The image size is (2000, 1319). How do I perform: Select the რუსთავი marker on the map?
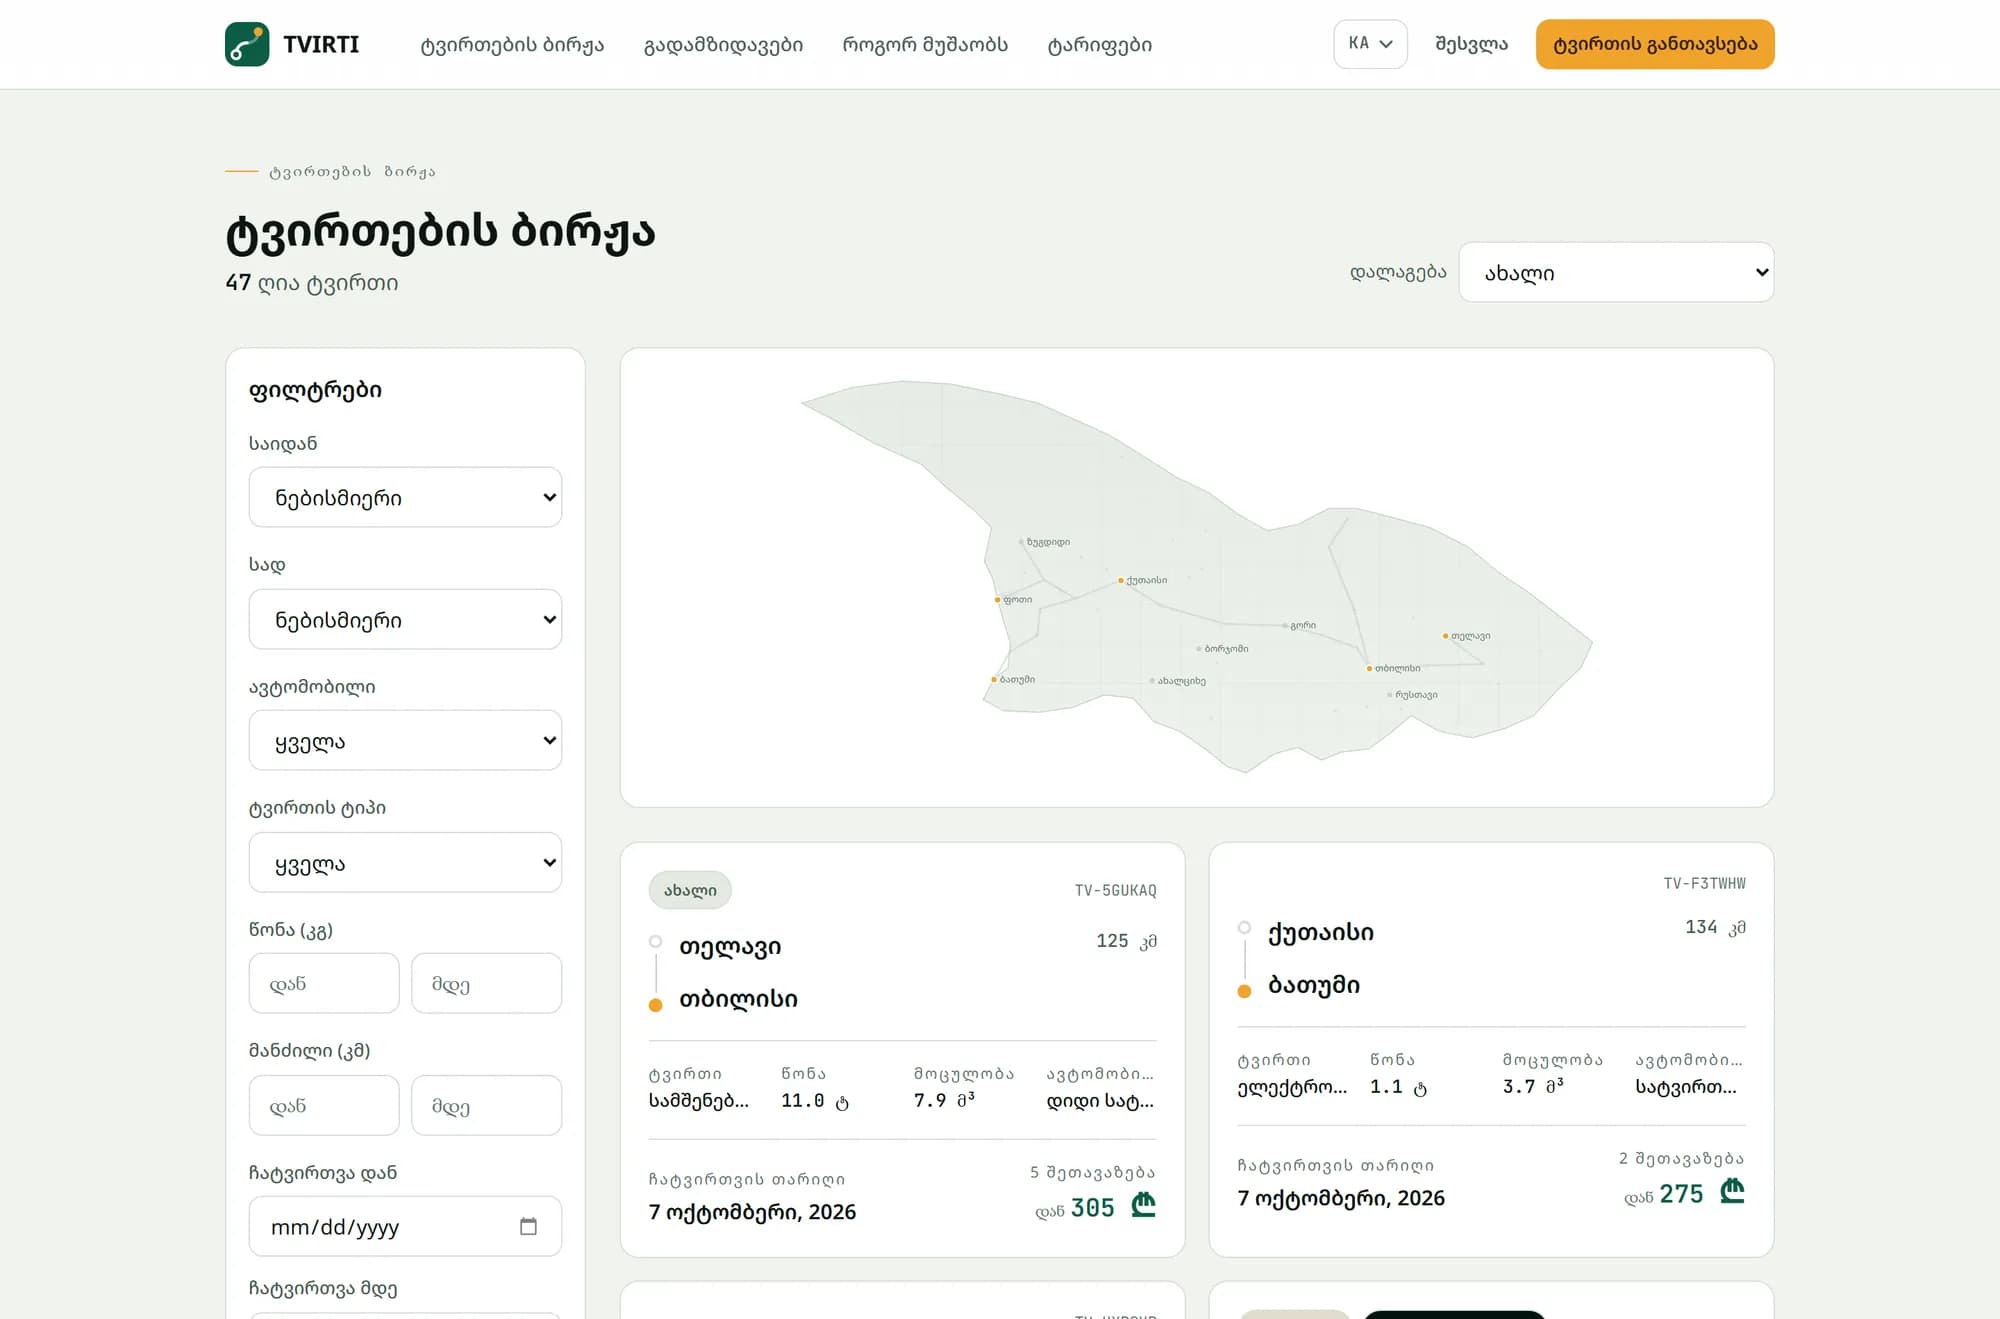pyautogui.click(x=1390, y=694)
